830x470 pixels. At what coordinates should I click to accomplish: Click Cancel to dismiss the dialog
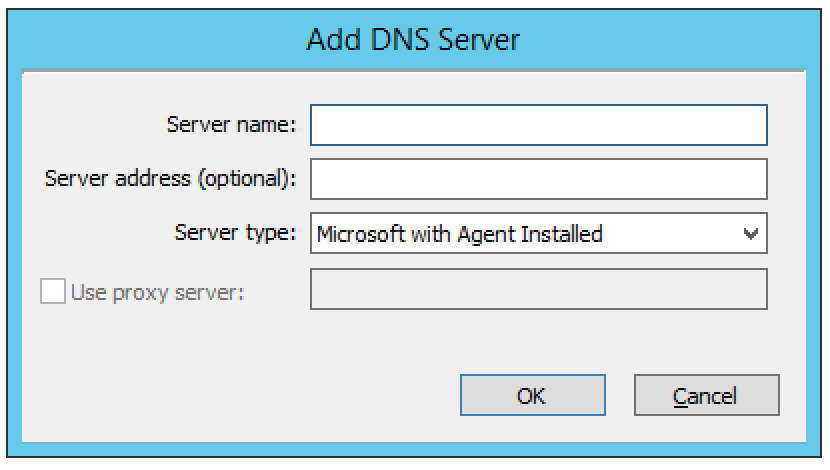(x=705, y=395)
